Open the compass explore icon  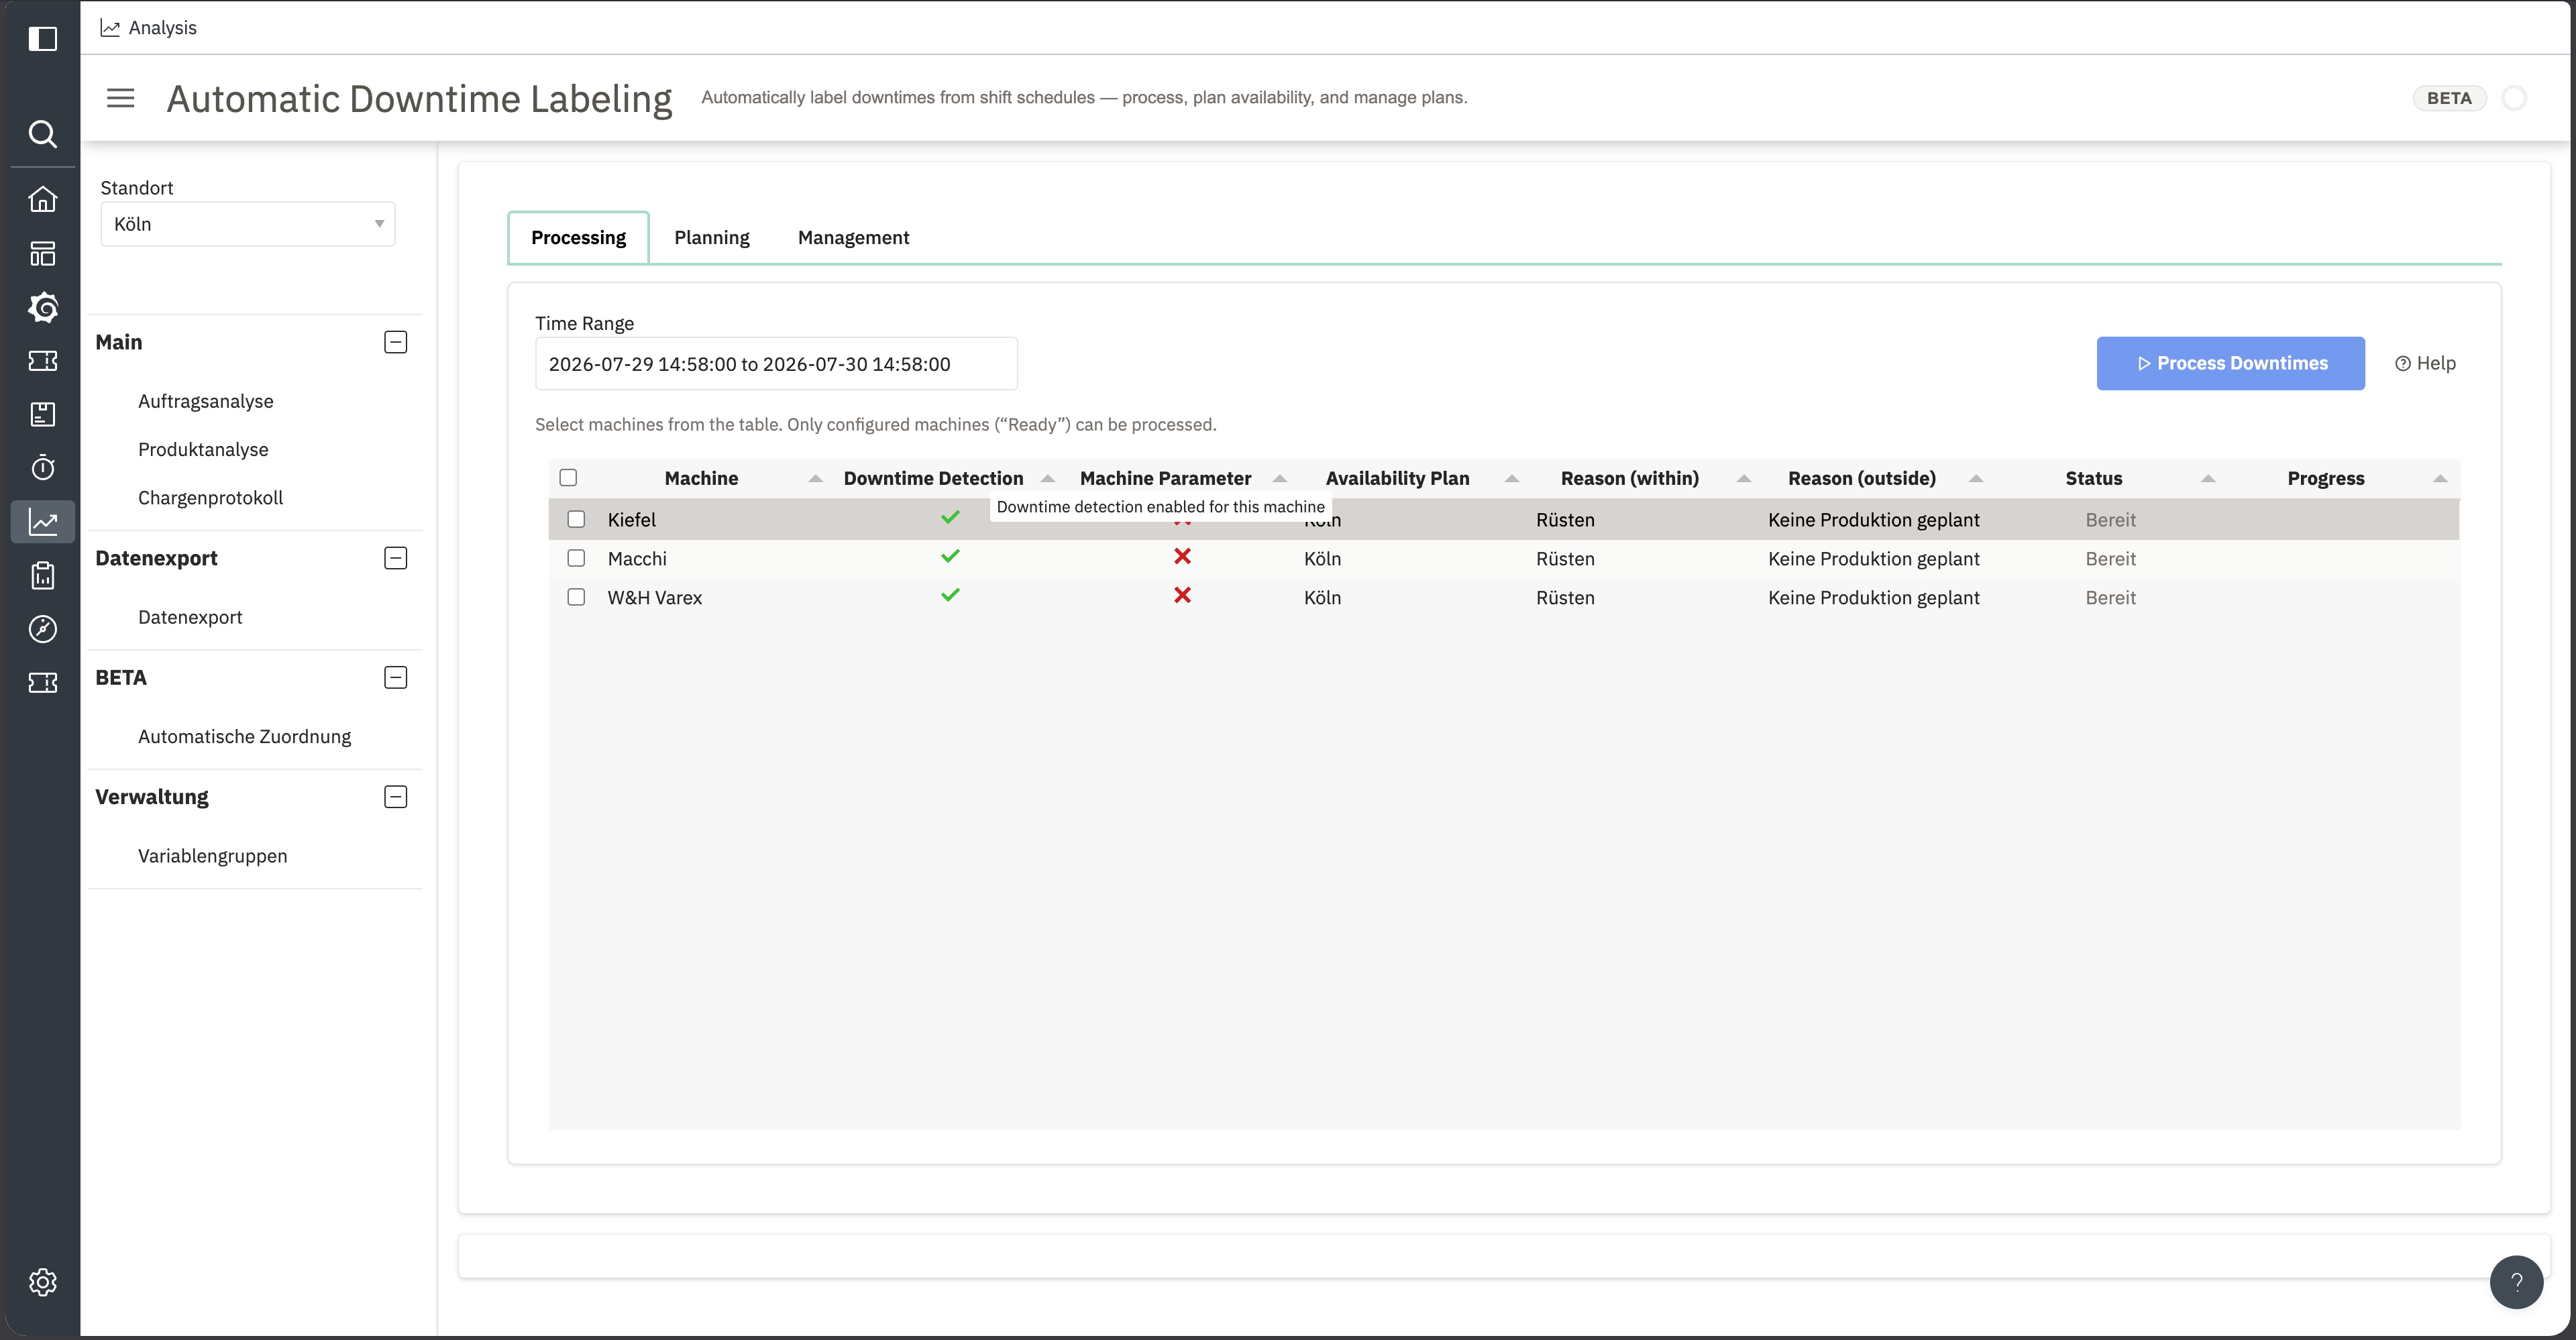point(42,629)
